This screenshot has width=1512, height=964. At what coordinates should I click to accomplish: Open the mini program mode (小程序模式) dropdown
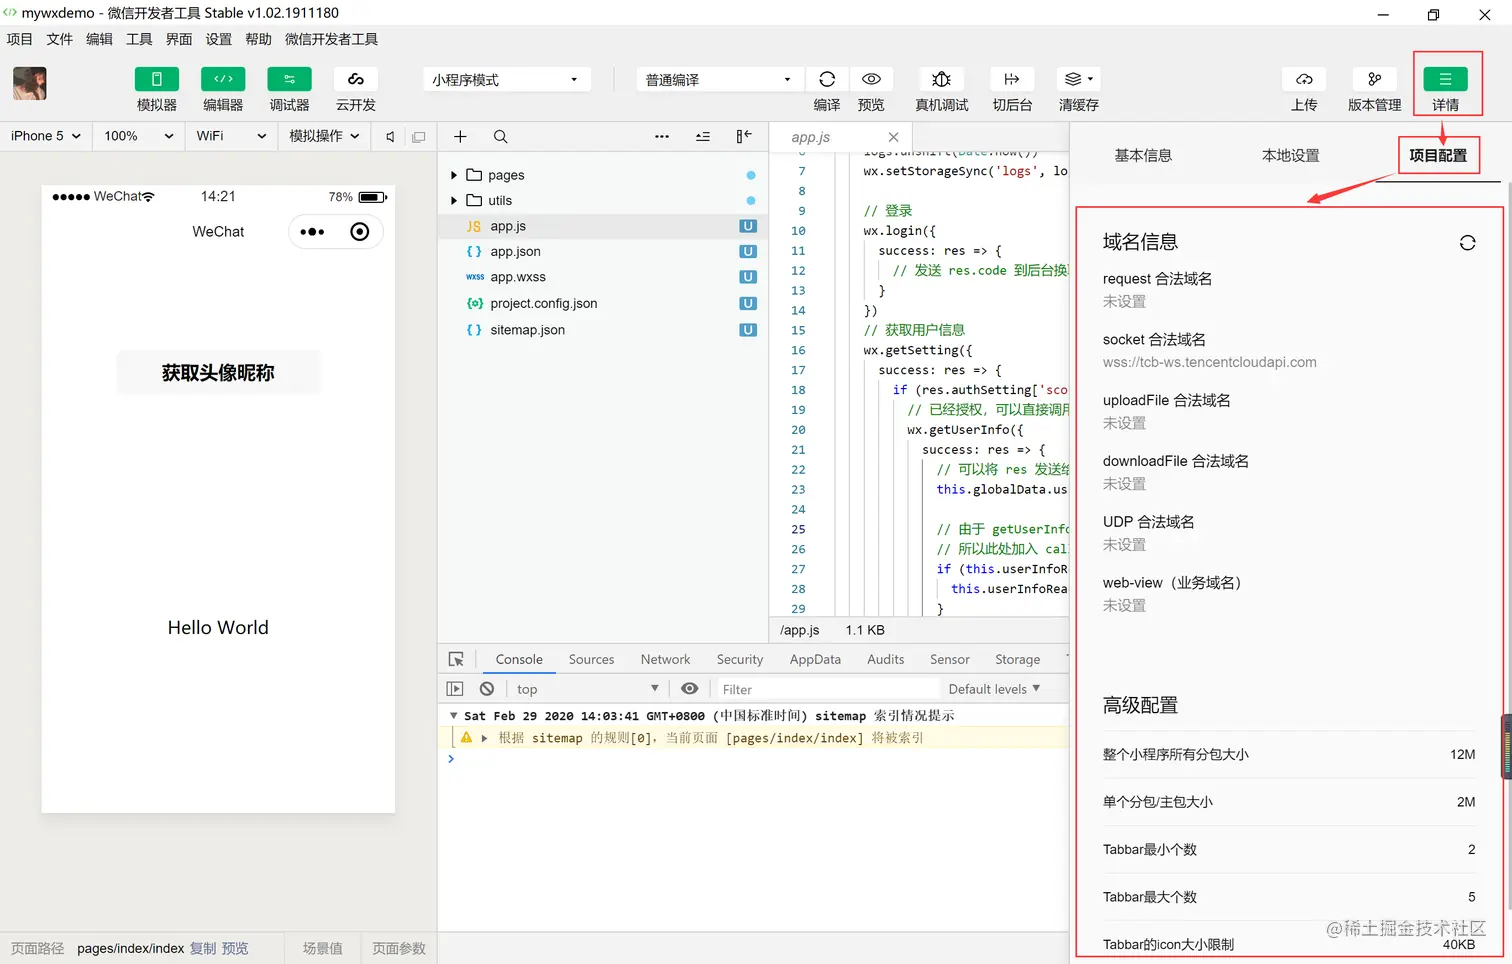(x=506, y=80)
